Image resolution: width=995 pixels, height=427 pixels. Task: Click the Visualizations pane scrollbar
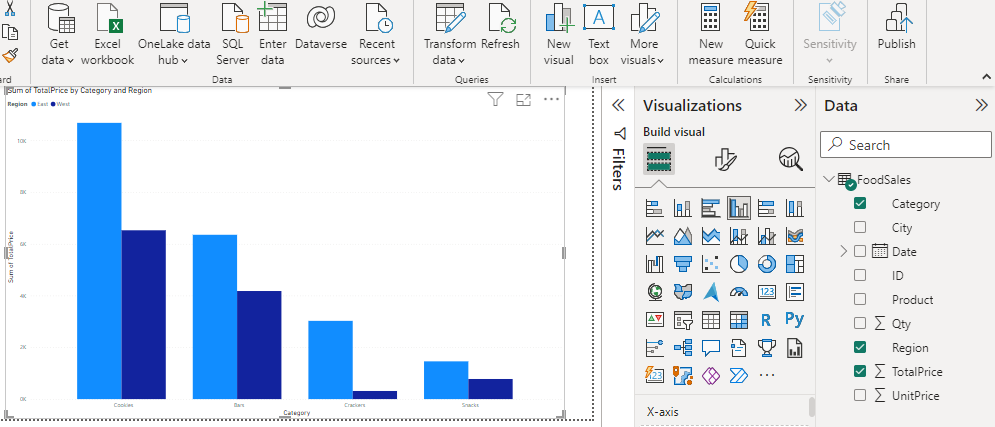point(812,407)
